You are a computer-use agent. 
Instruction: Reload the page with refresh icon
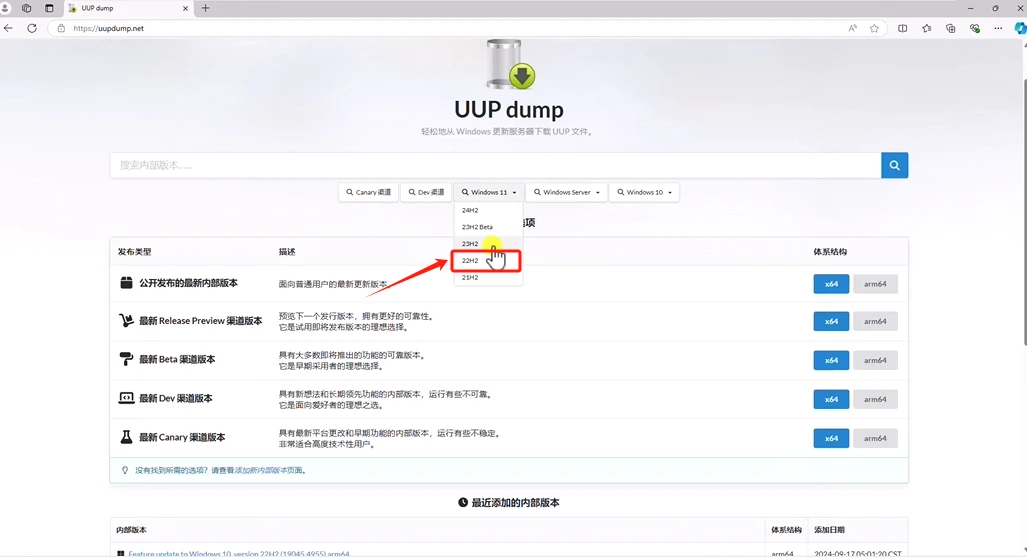(x=31, y=28)
